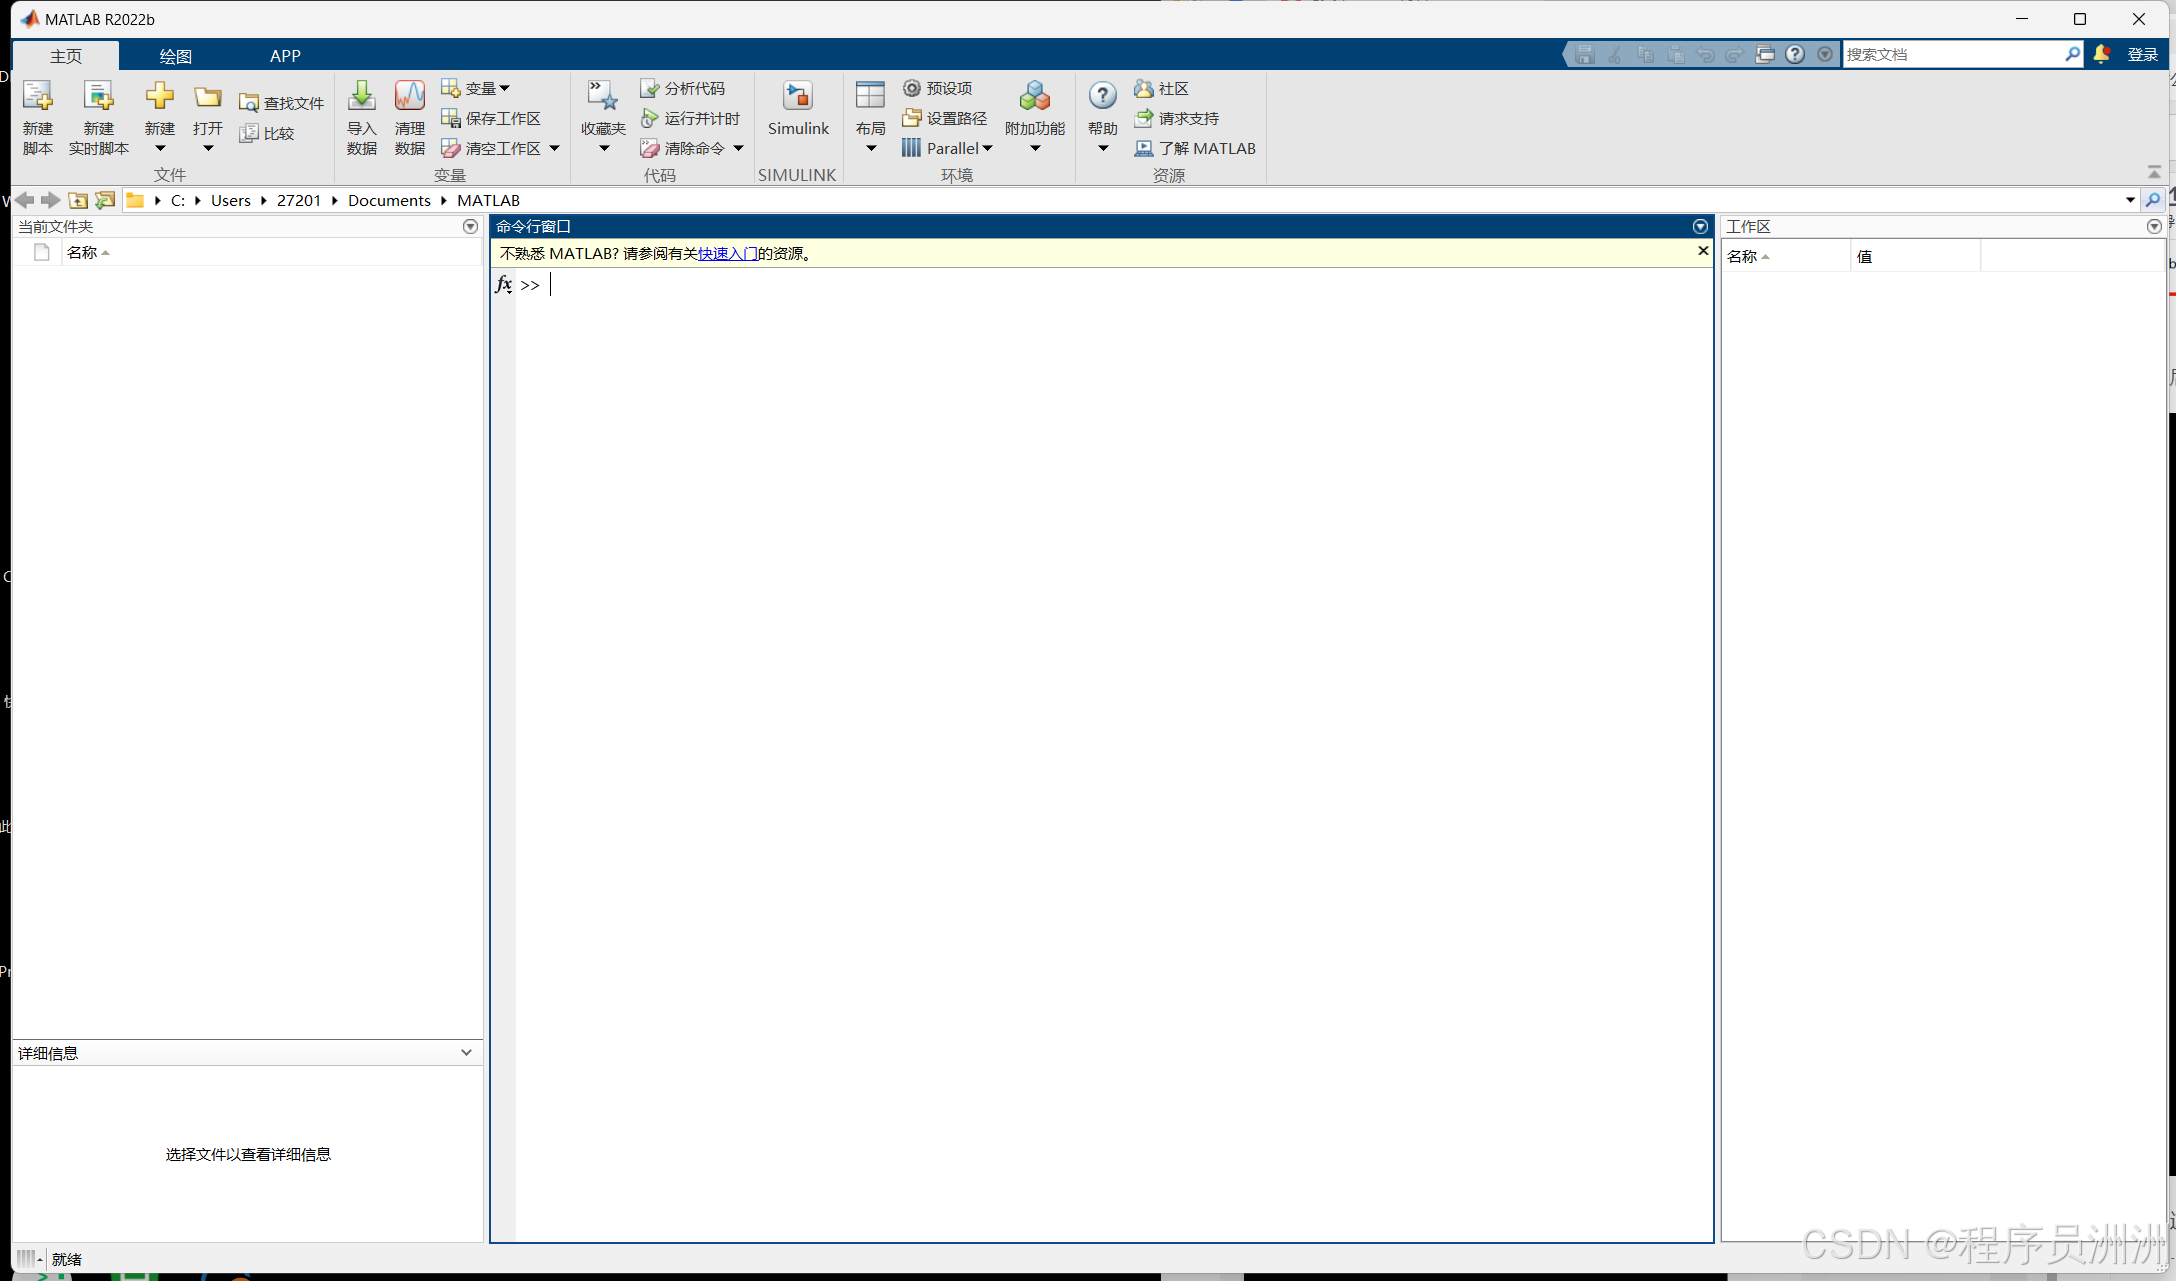Sort by Name (名称) column in Current Folder
2176x1281 pixels.
click(x=270, y=253)
